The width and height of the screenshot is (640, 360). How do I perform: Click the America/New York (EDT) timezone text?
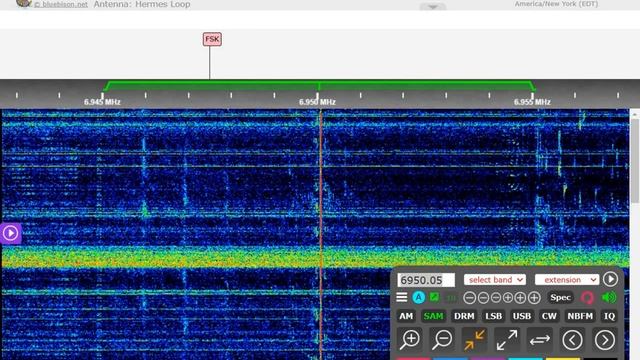(x=556, y=4)
